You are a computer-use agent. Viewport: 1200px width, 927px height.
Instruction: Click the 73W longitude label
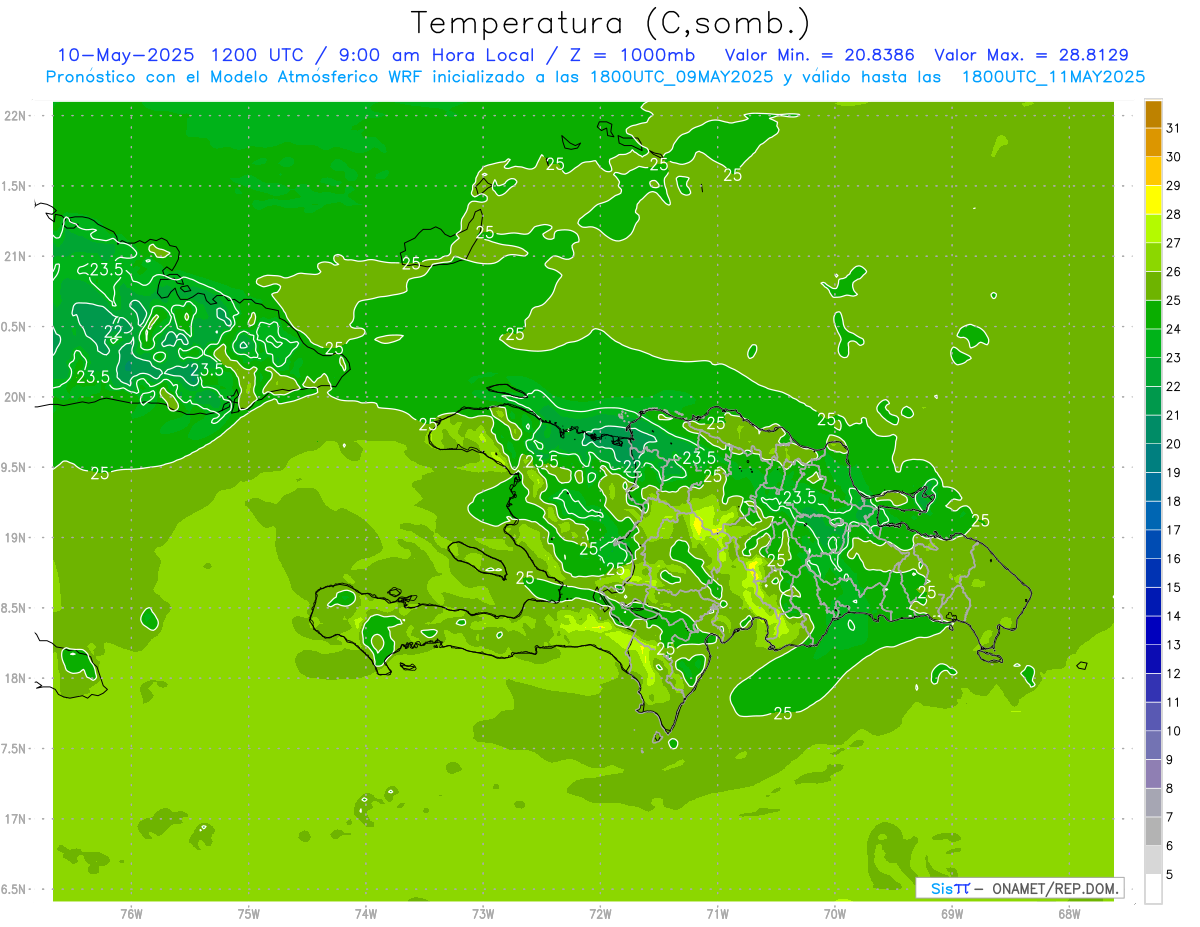coord(483,914)
